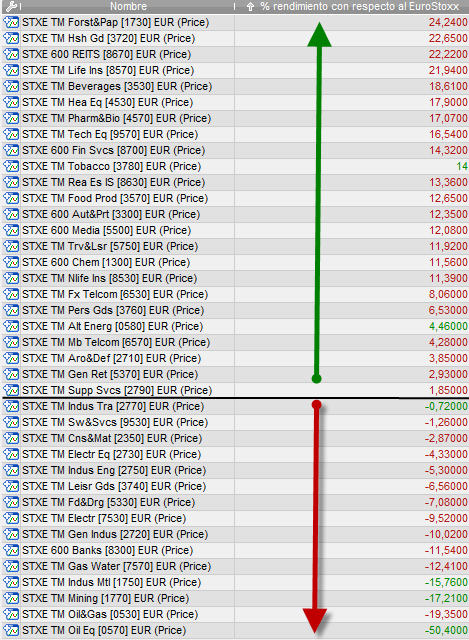Viewport: 469px width, 640px height.
Task: Click chart icon for STXE TM Forst&Pap
Action: (11, 22)
